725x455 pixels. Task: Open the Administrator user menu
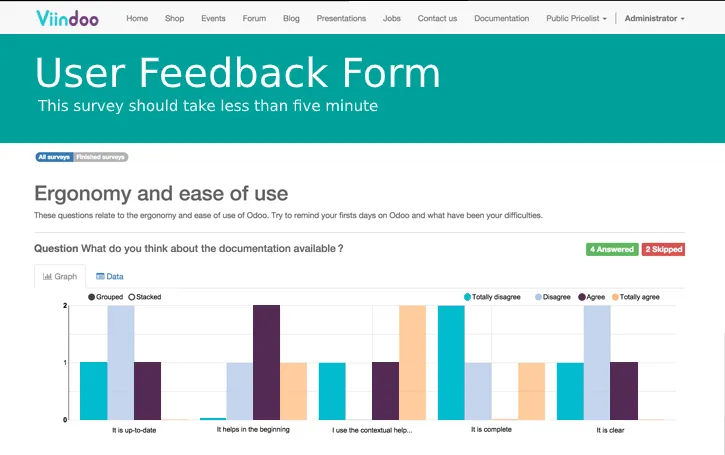click(x=654, y=18)
